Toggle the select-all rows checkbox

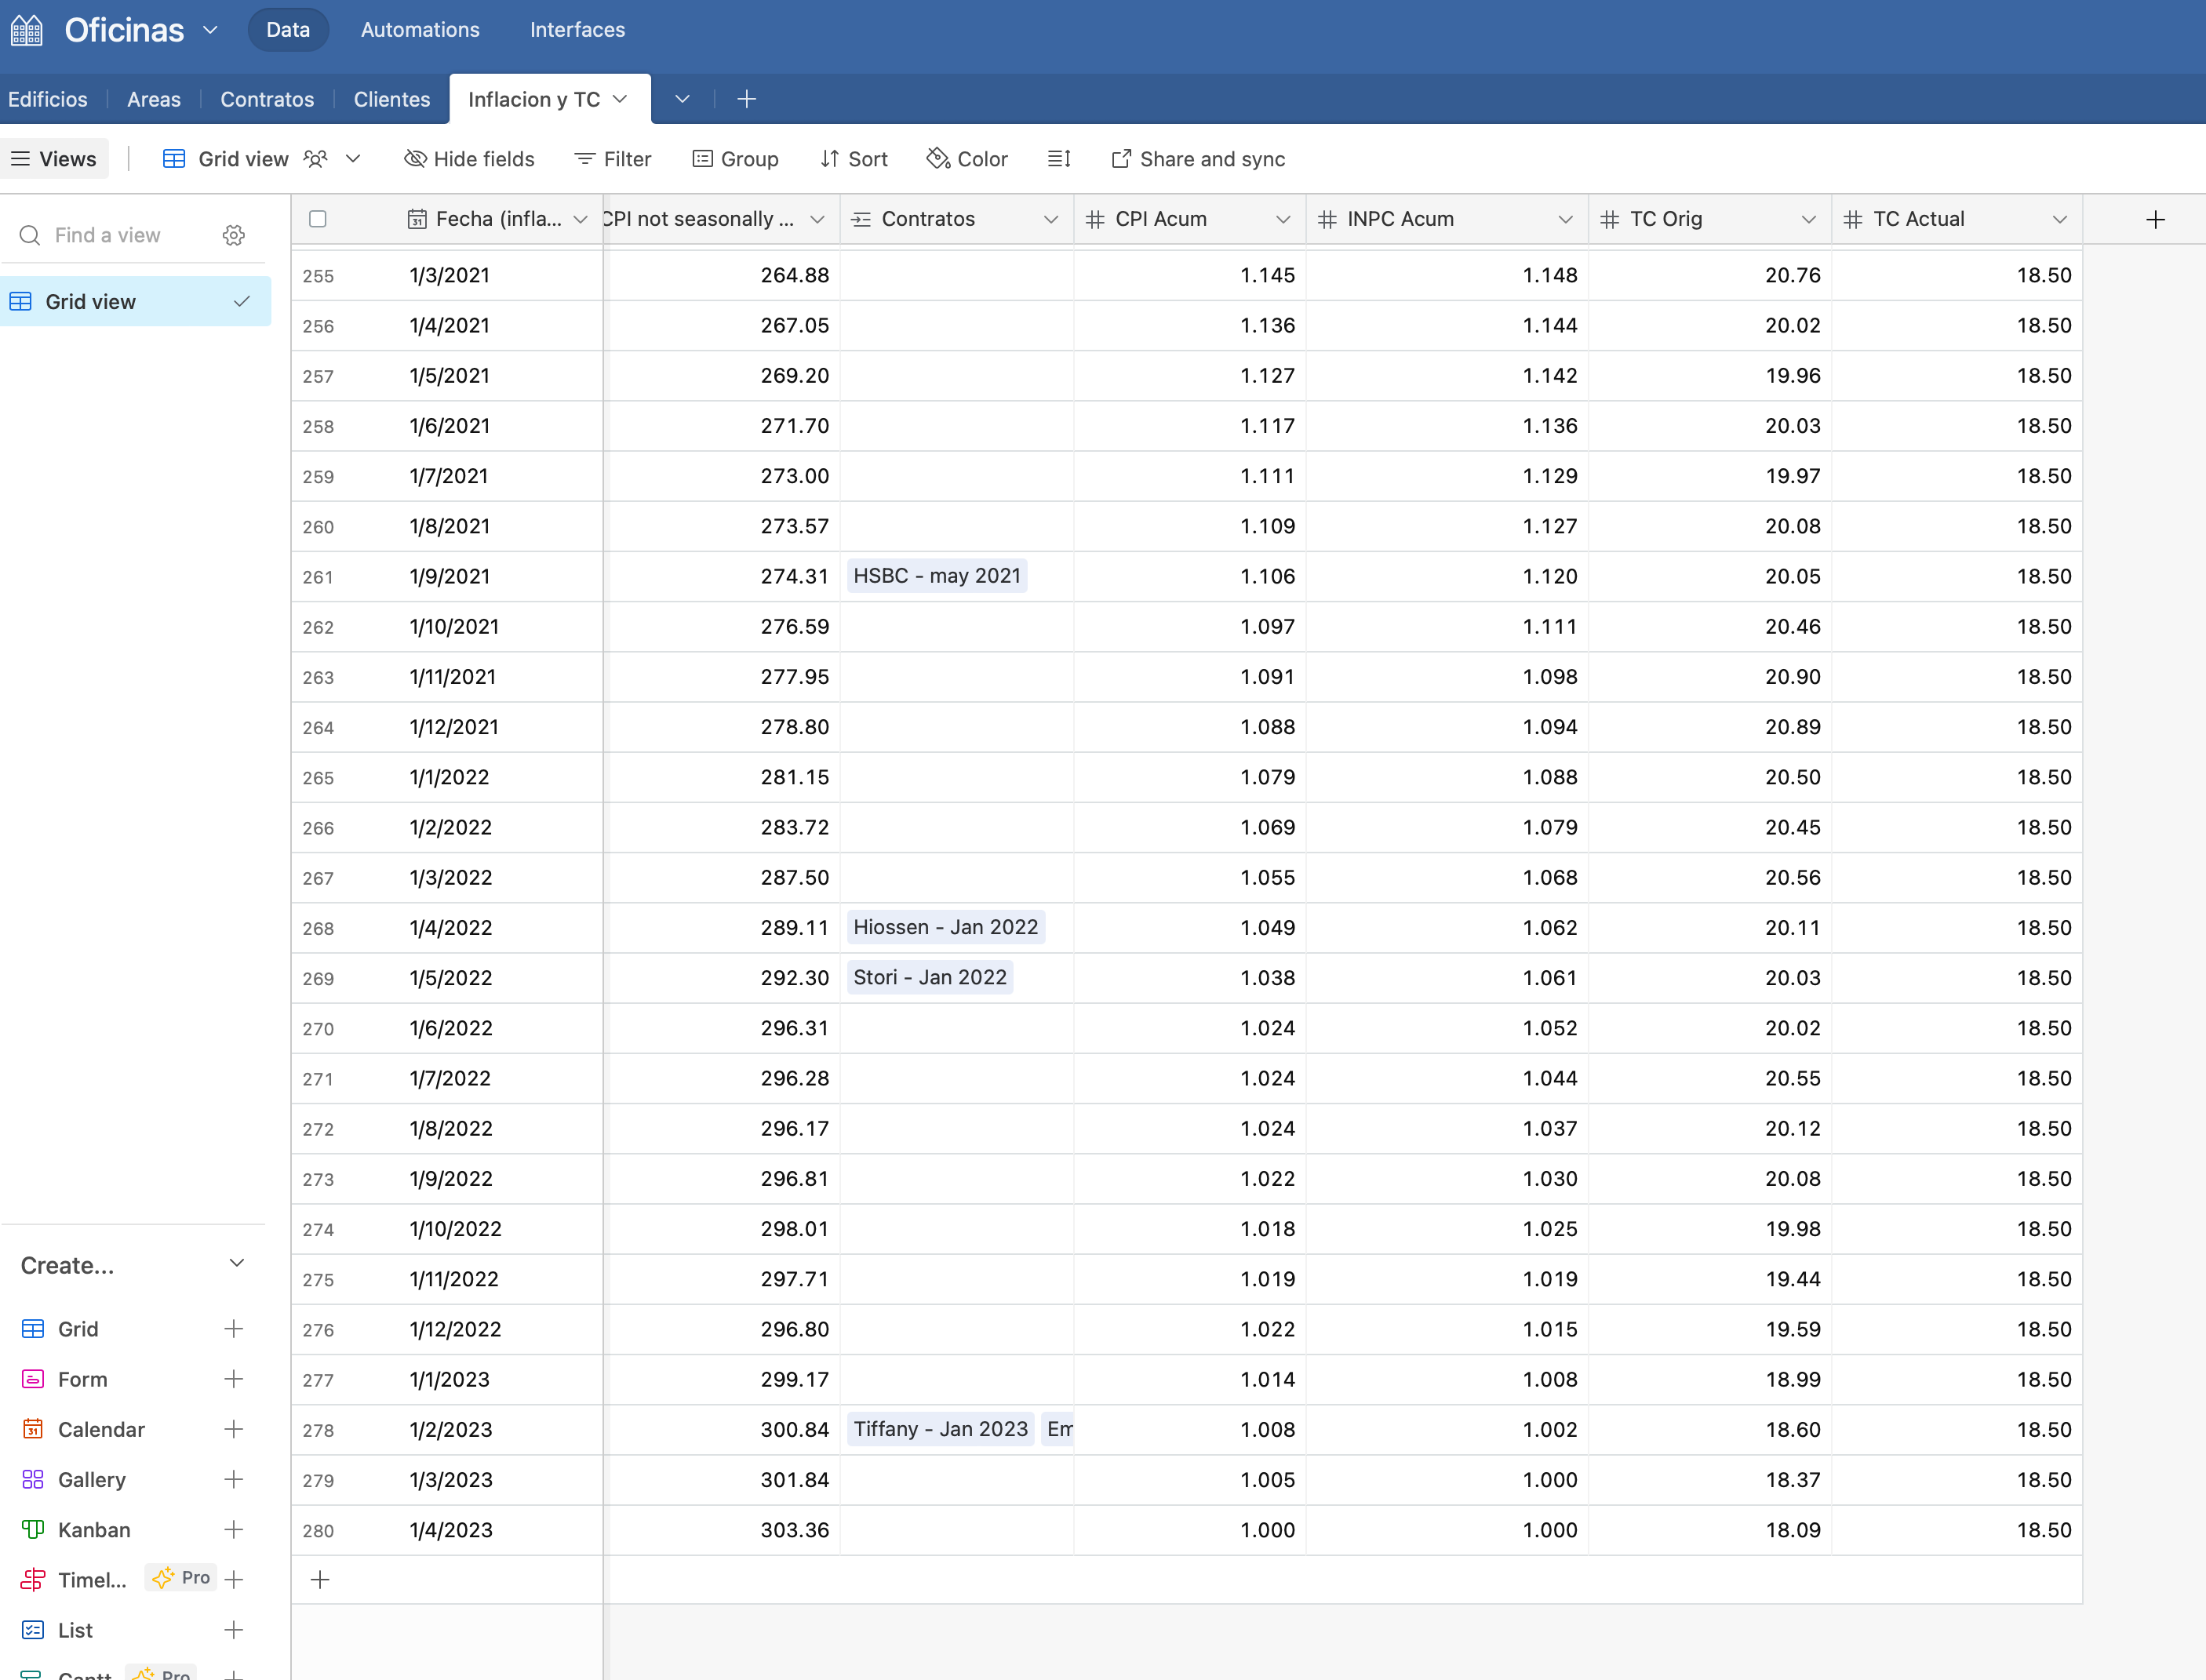click(318, 219)
